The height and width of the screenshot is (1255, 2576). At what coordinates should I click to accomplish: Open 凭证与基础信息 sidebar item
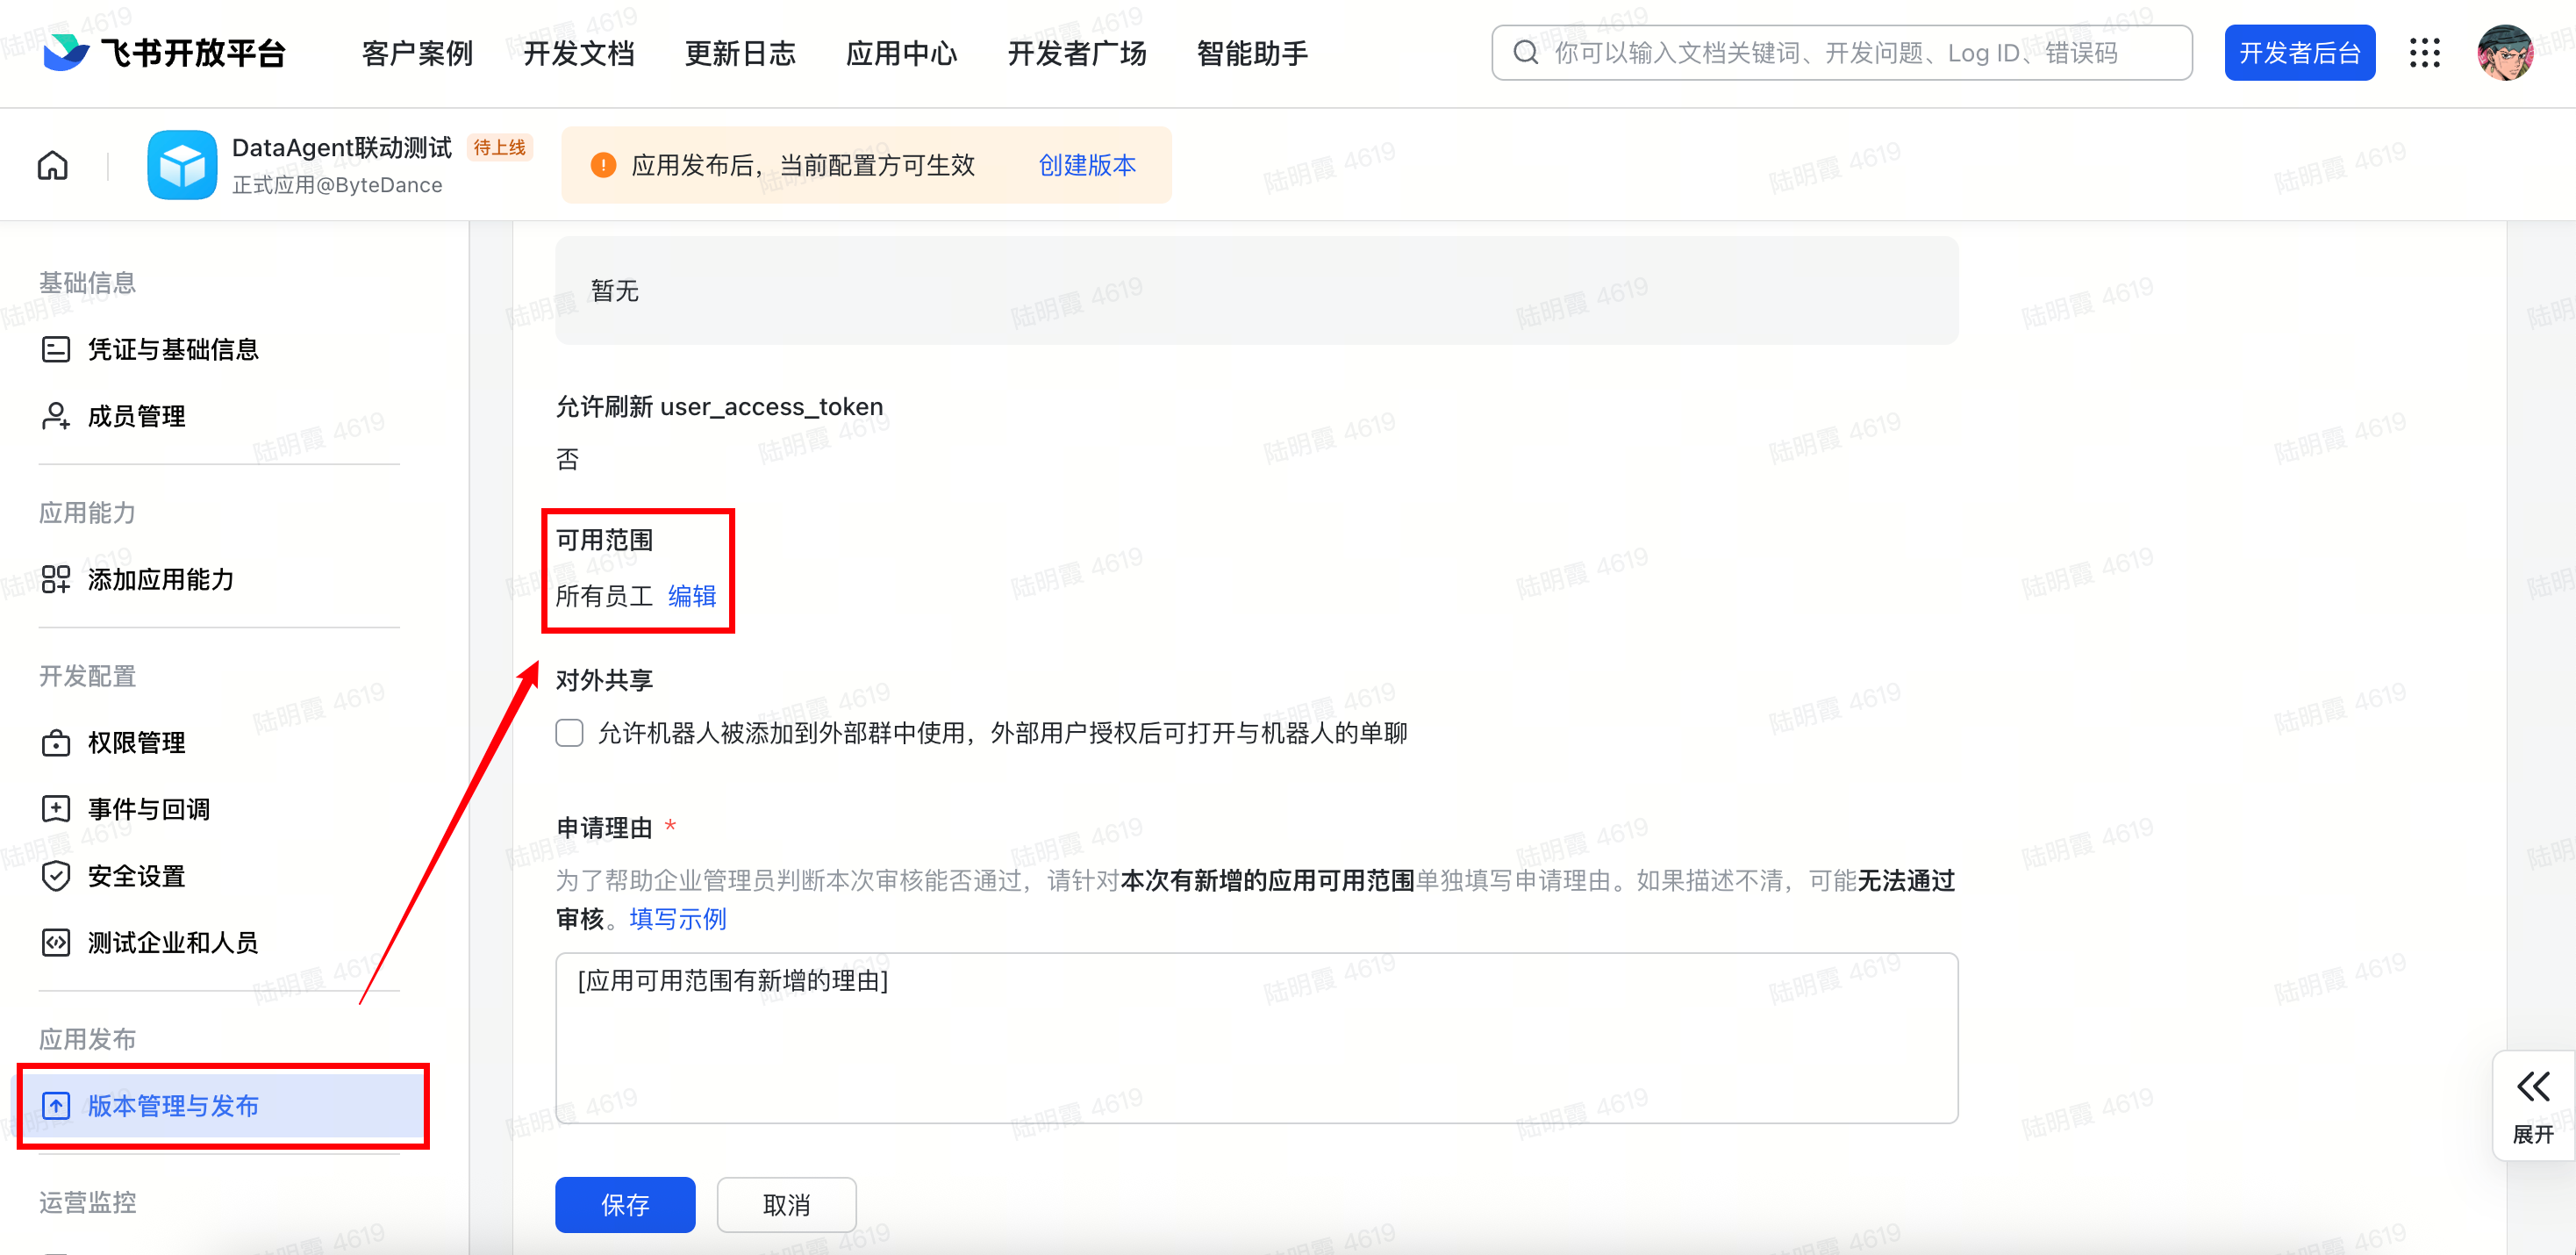pyautogui.click(x=172, y=349)
